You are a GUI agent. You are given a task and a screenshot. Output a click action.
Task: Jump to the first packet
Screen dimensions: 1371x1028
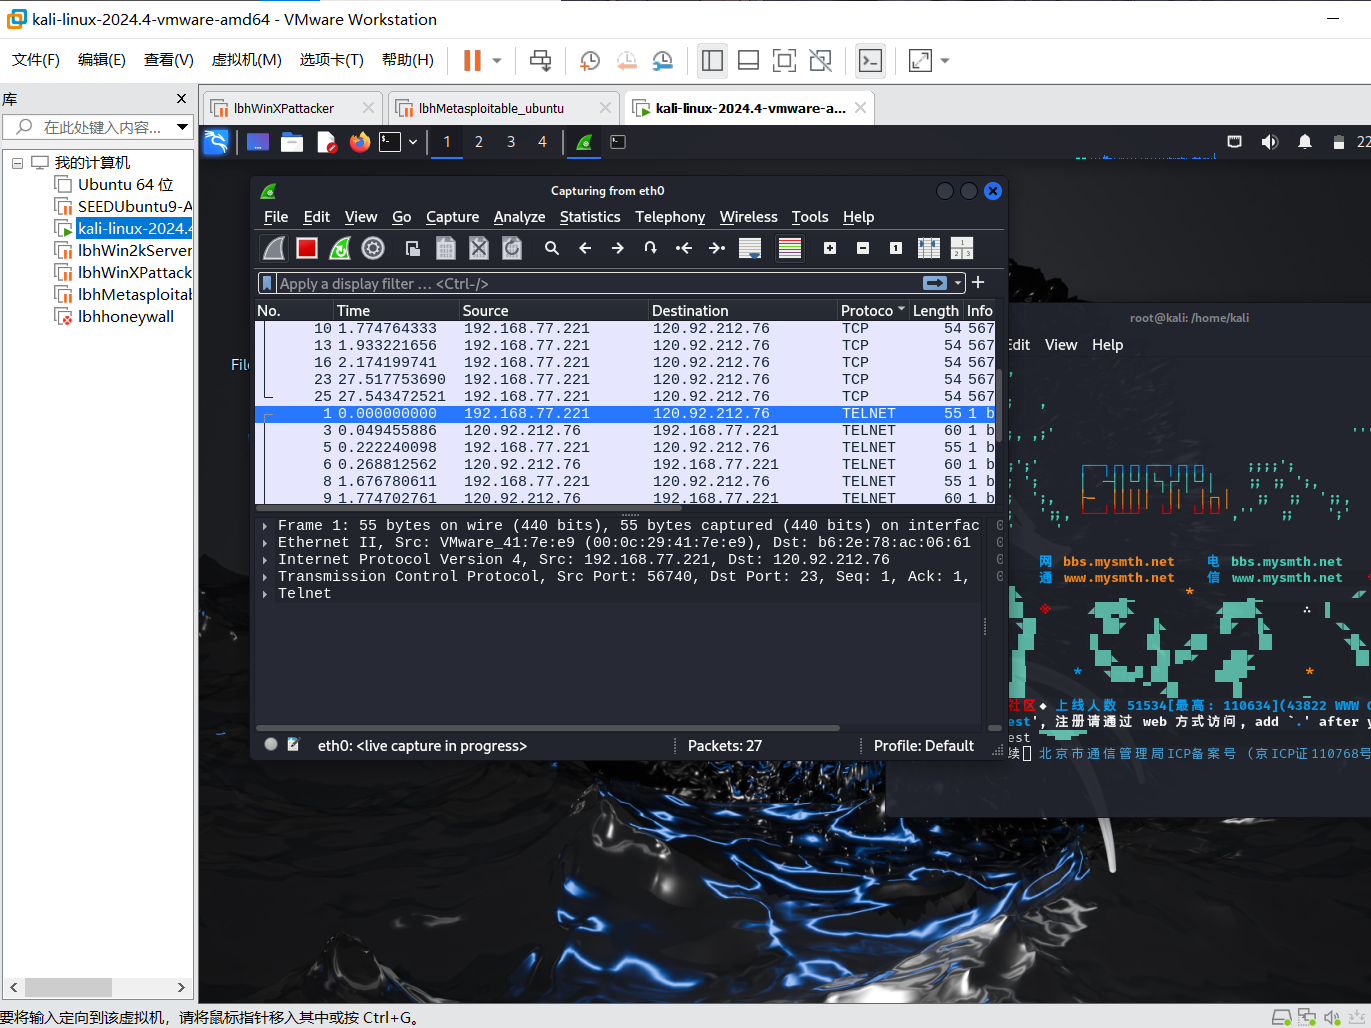pos(684,248)
